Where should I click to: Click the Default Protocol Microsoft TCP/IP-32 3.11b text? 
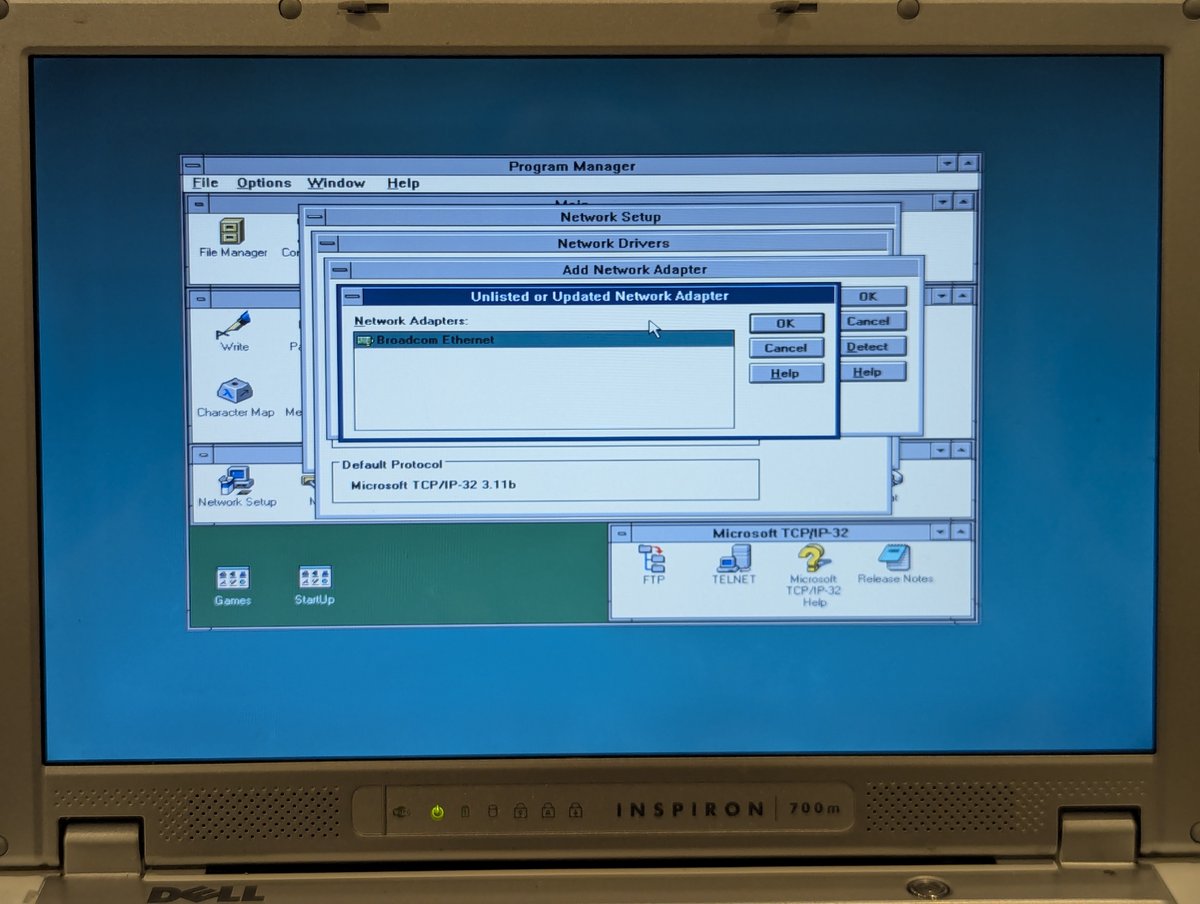pos(433,485)
